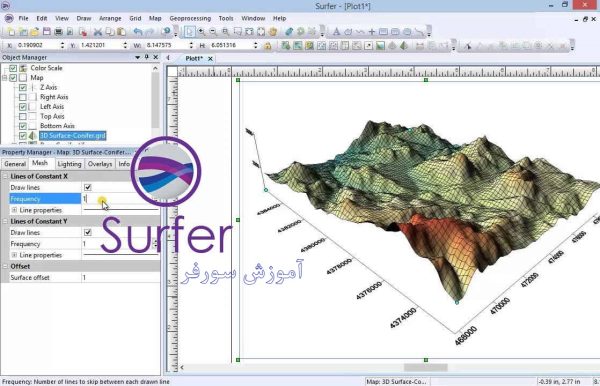Uncheck the Map visibility checkbox
This screenshot has width=600, height=386.
tap(13, 78)
